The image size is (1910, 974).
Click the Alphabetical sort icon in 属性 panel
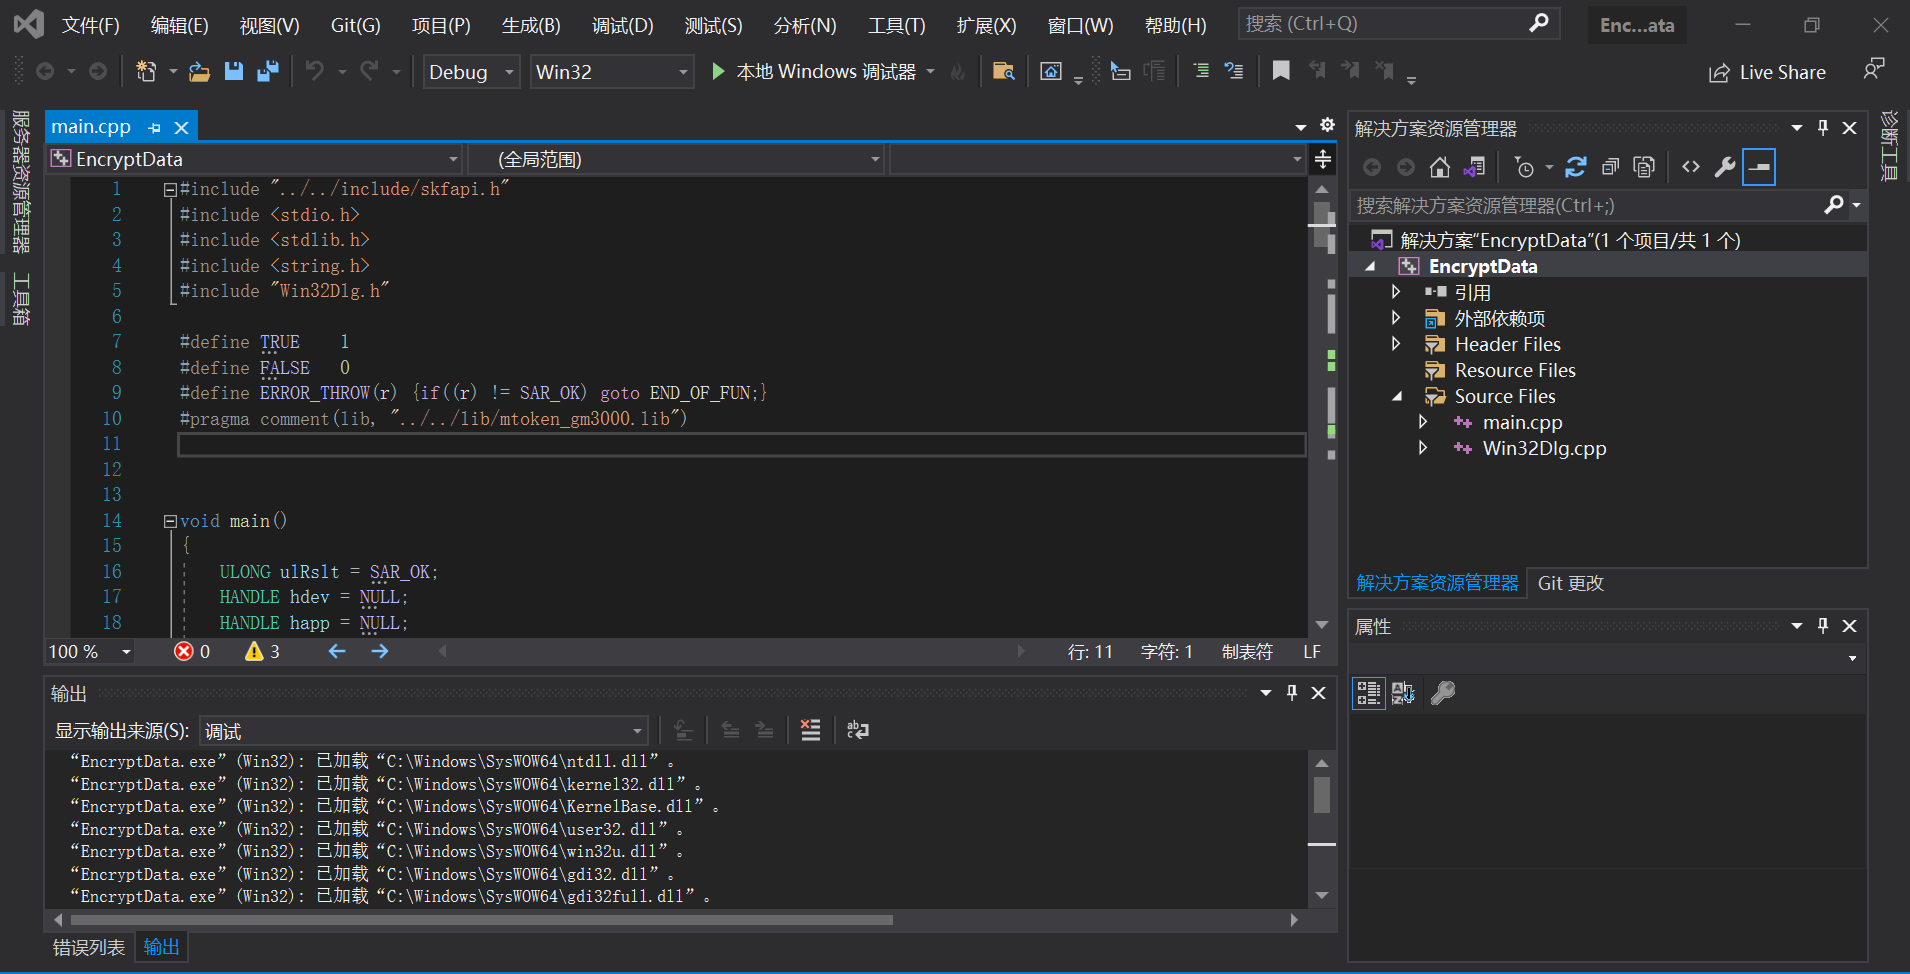1403,692
